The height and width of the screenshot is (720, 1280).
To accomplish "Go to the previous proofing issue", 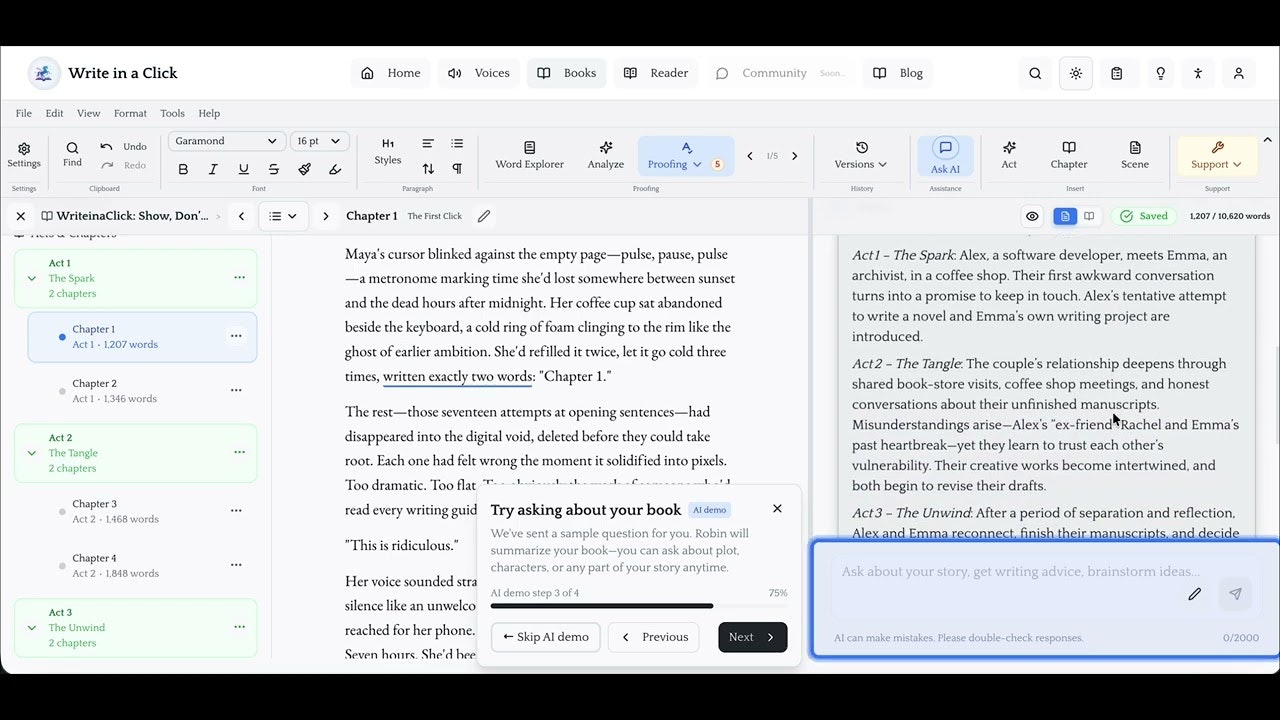I will [750, 156].
